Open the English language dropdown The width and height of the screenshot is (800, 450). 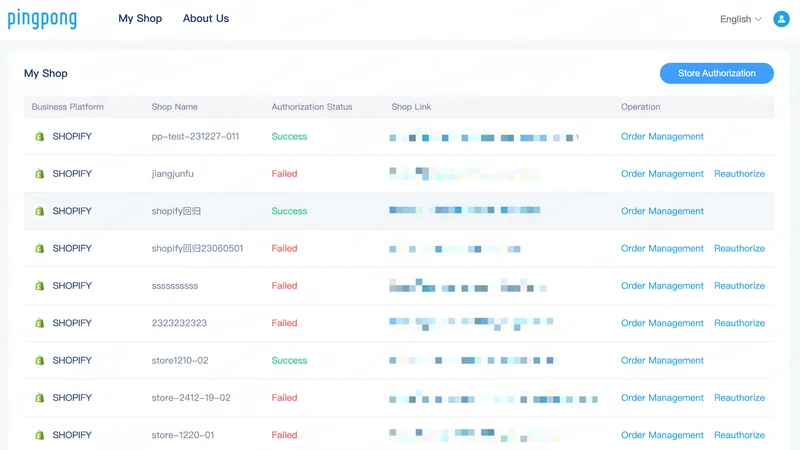pyautogui.click(x=740, y=19)
